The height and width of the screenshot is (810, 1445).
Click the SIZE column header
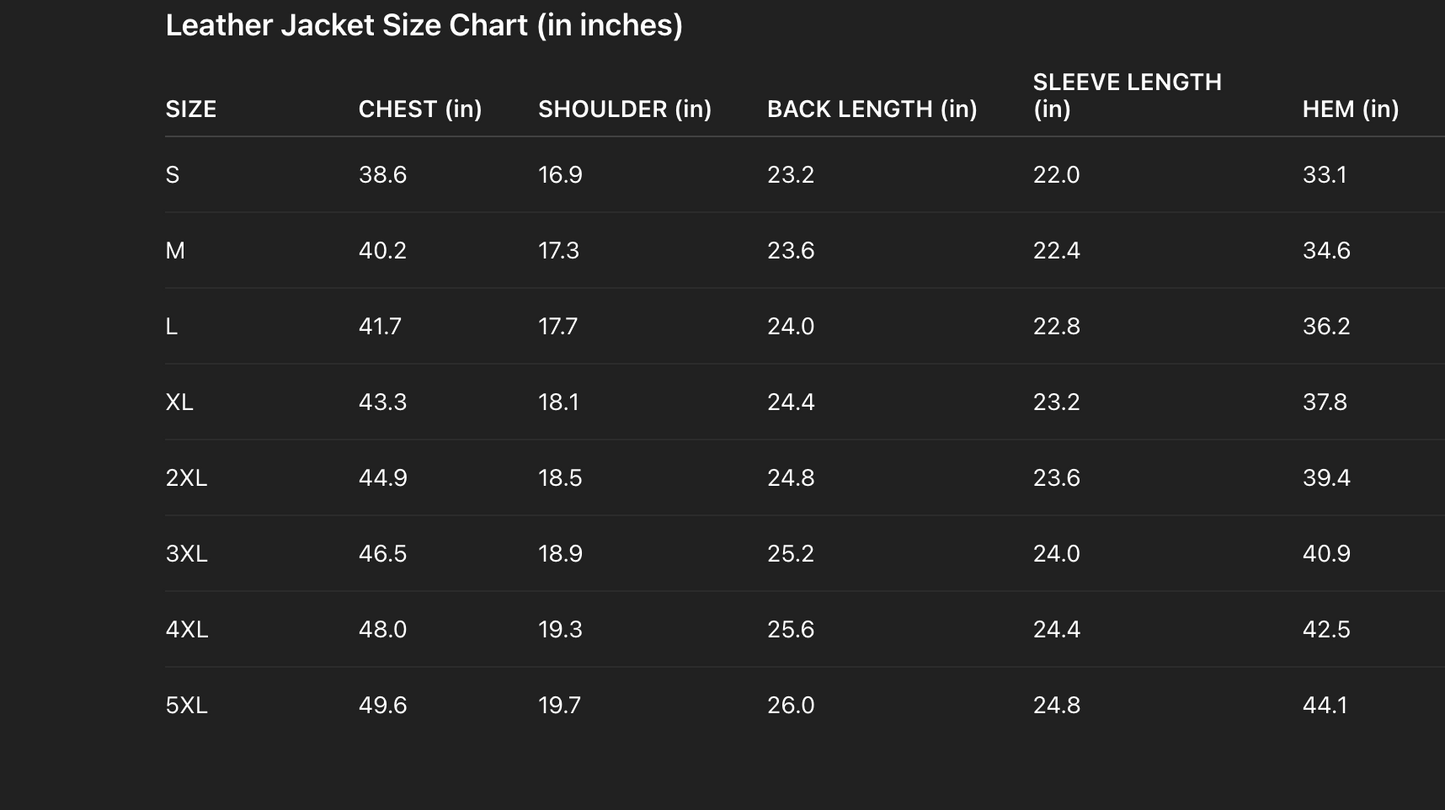191,109
